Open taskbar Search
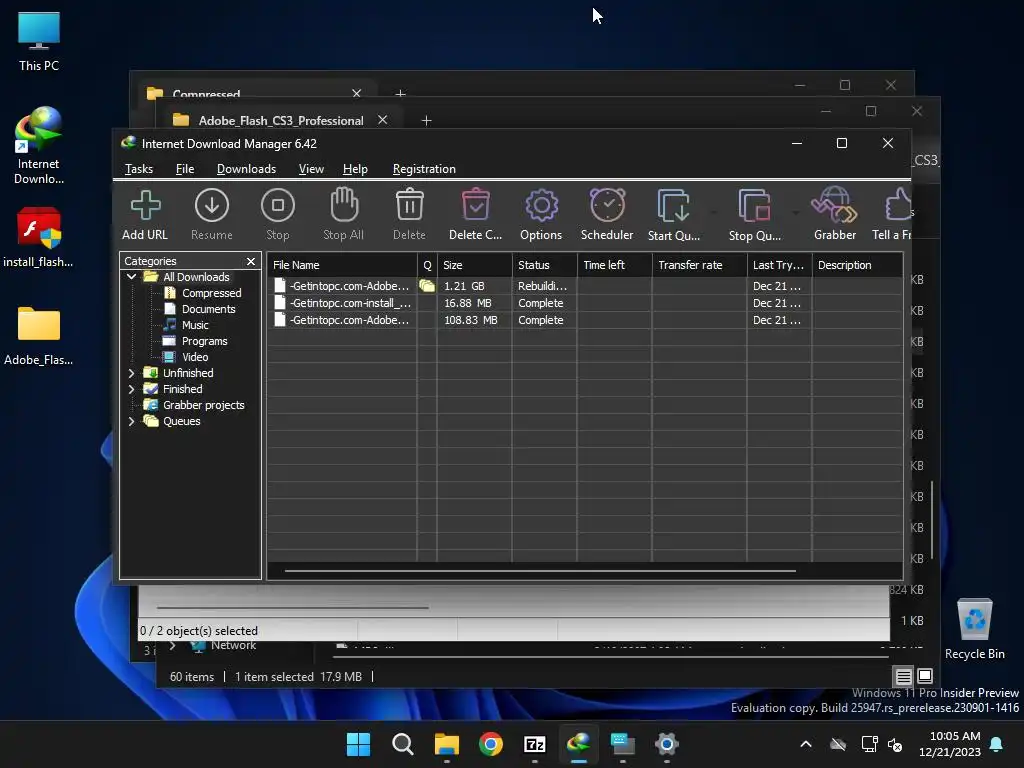The image size is (1024, 768). coord(402,744)
